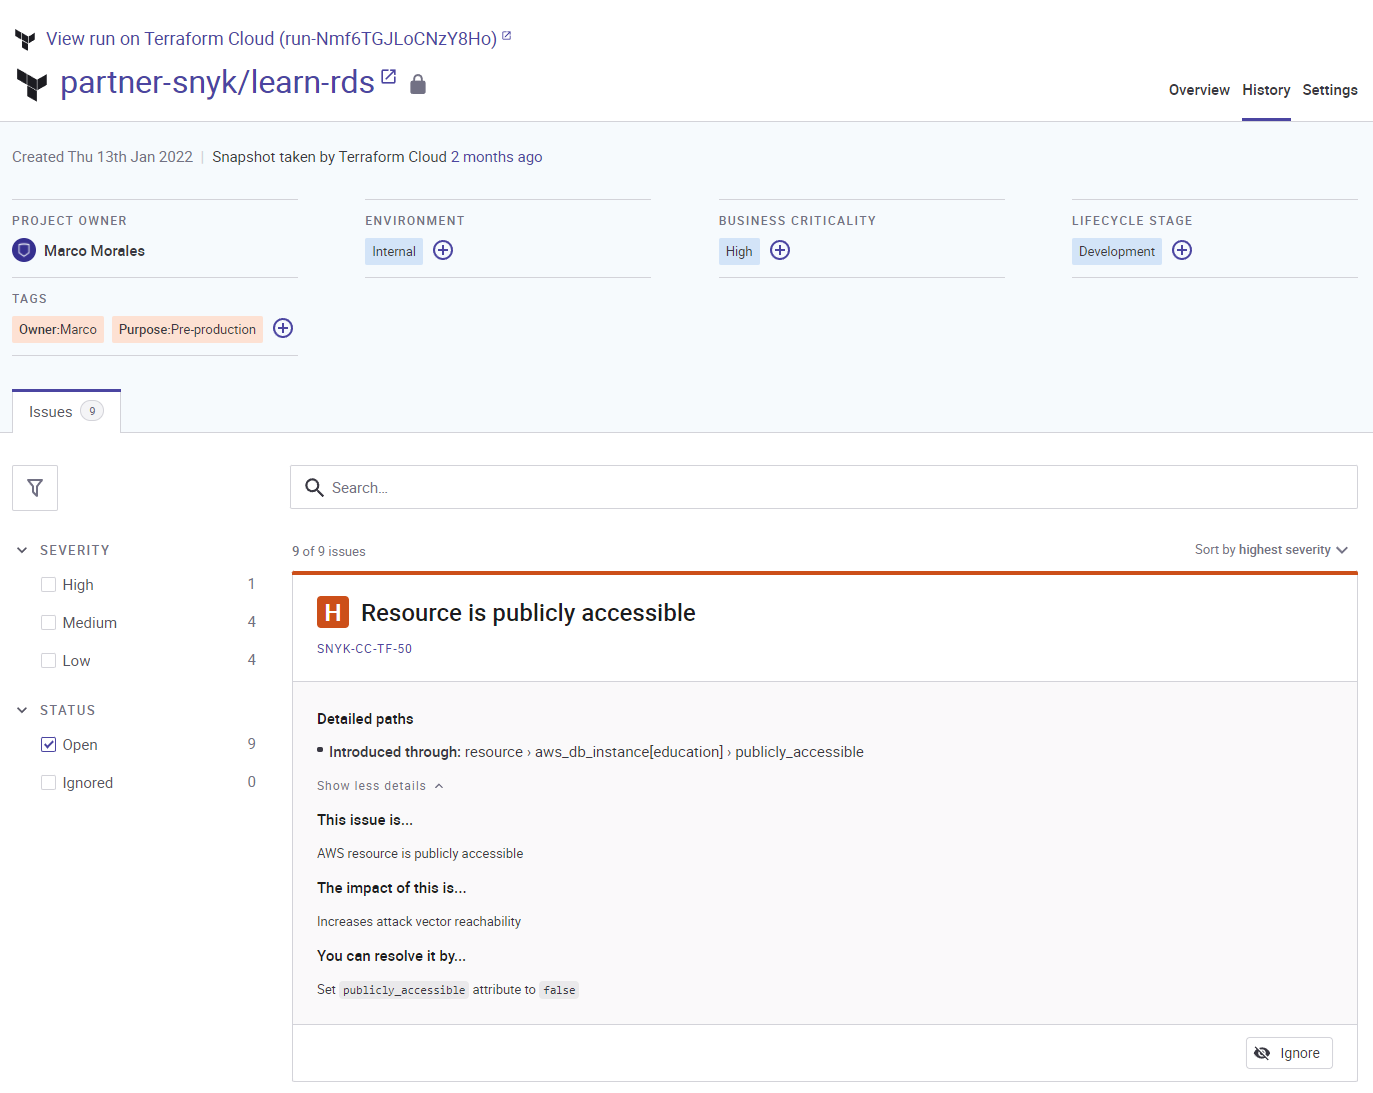Enable the Ignored status filter
The height and width of the screenshot is (1093, 1373).
[x=48, y=782]
